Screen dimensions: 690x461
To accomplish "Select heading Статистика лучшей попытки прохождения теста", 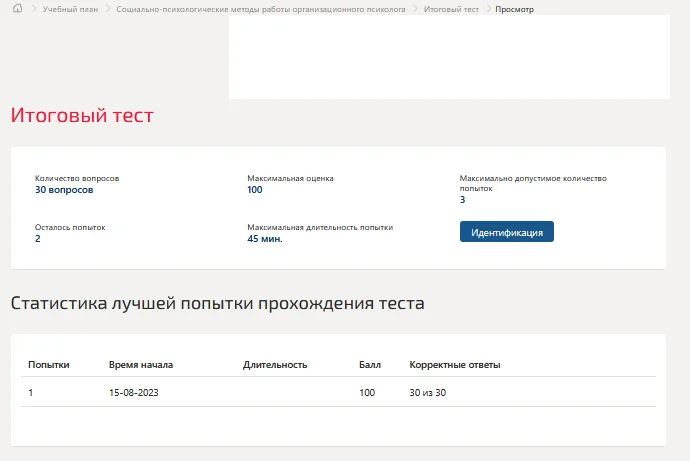I will click(218, 304).
